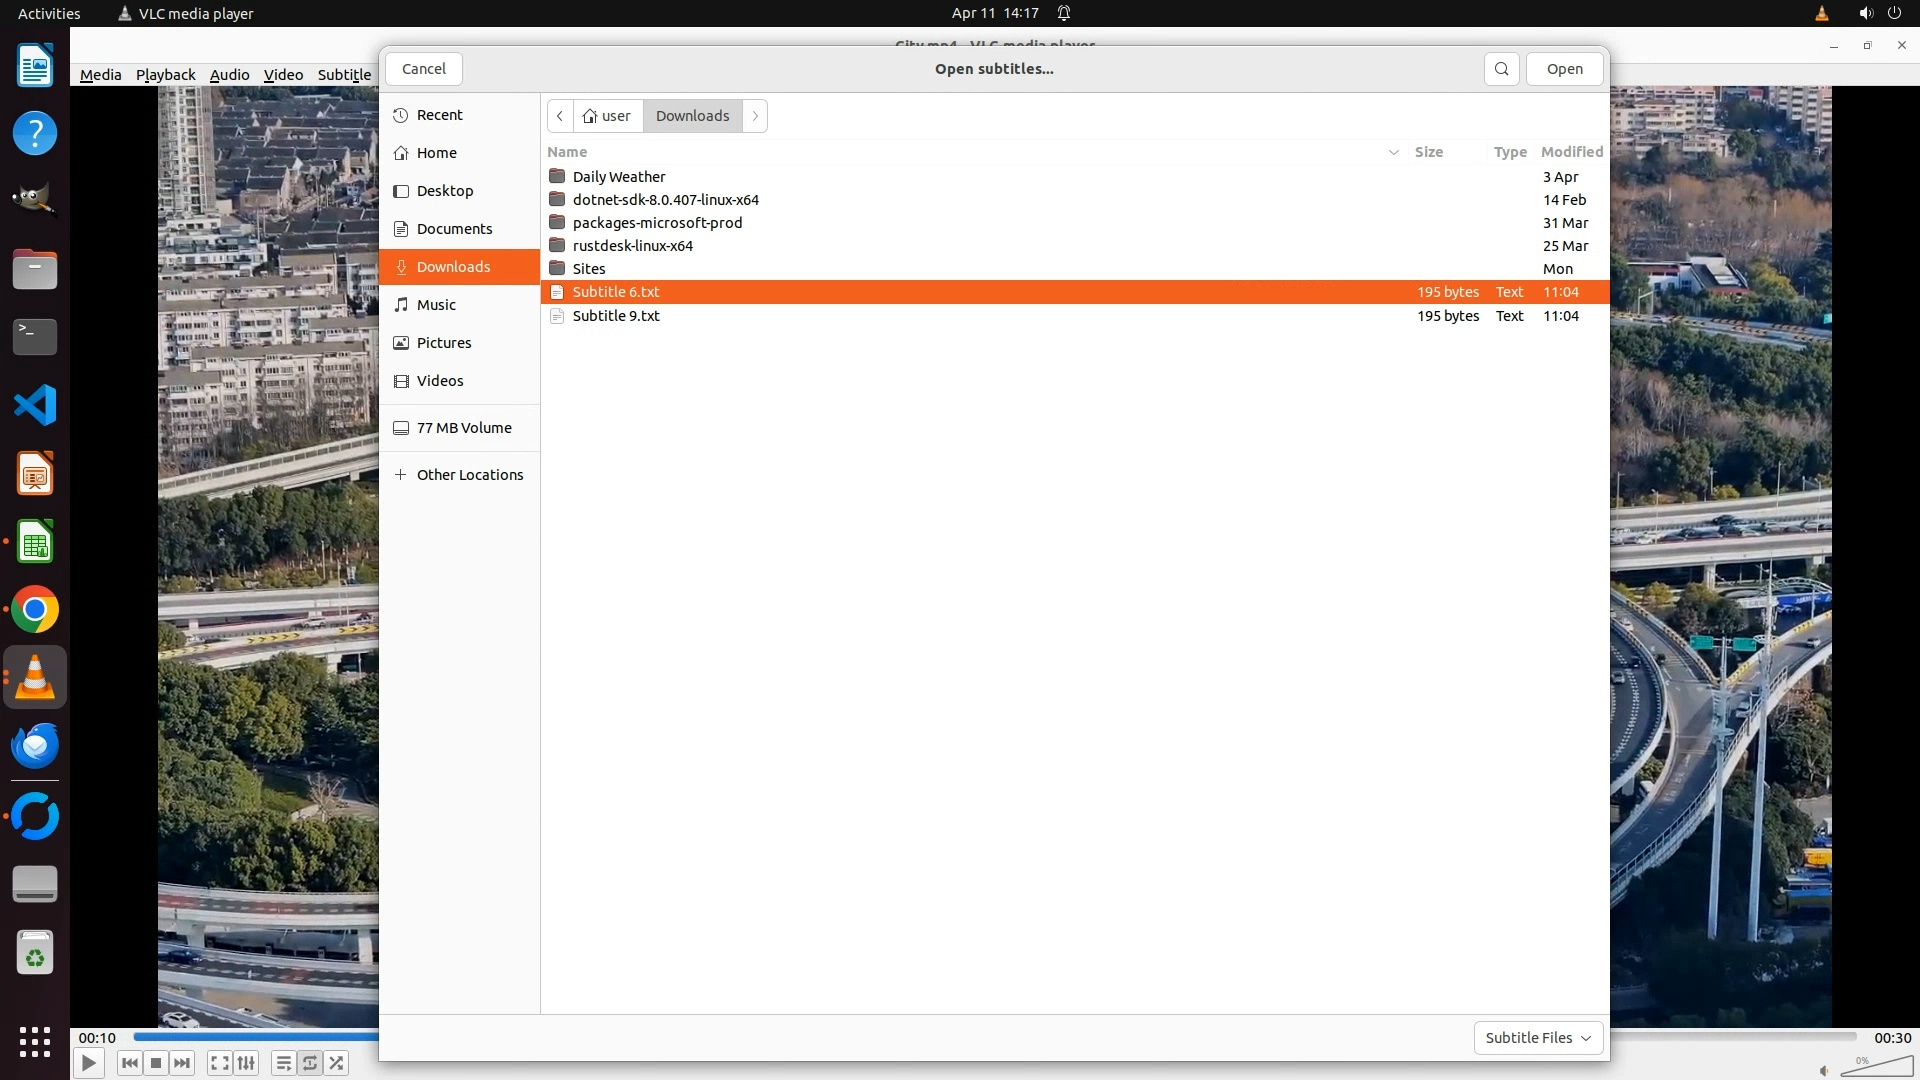Expand path bar forward chevron
The height and width of the screenshot is (1080, 1920).
coord(756,116)
